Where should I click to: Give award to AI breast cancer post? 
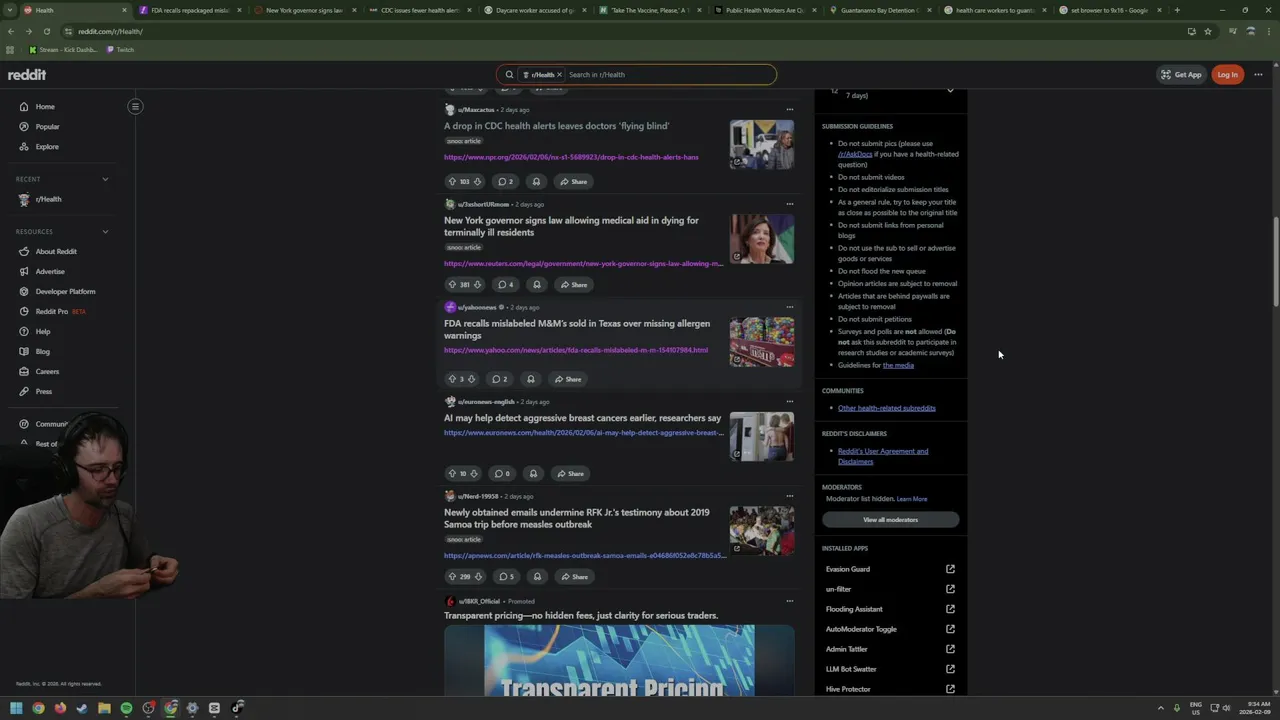(x=533, y=473)
